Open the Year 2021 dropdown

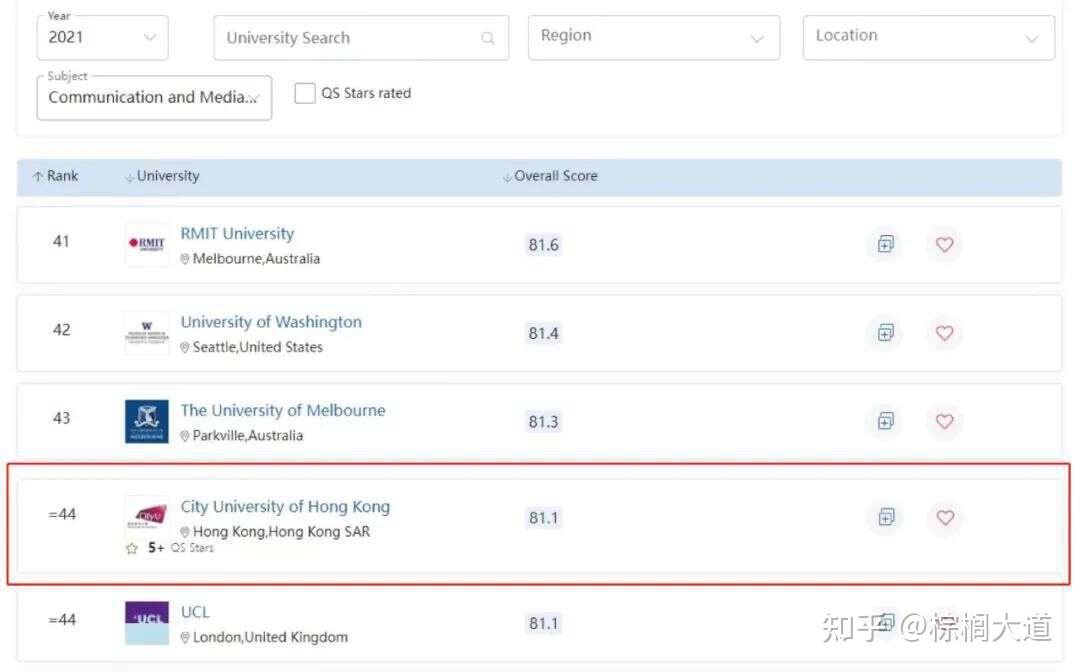tap(102, 37)
